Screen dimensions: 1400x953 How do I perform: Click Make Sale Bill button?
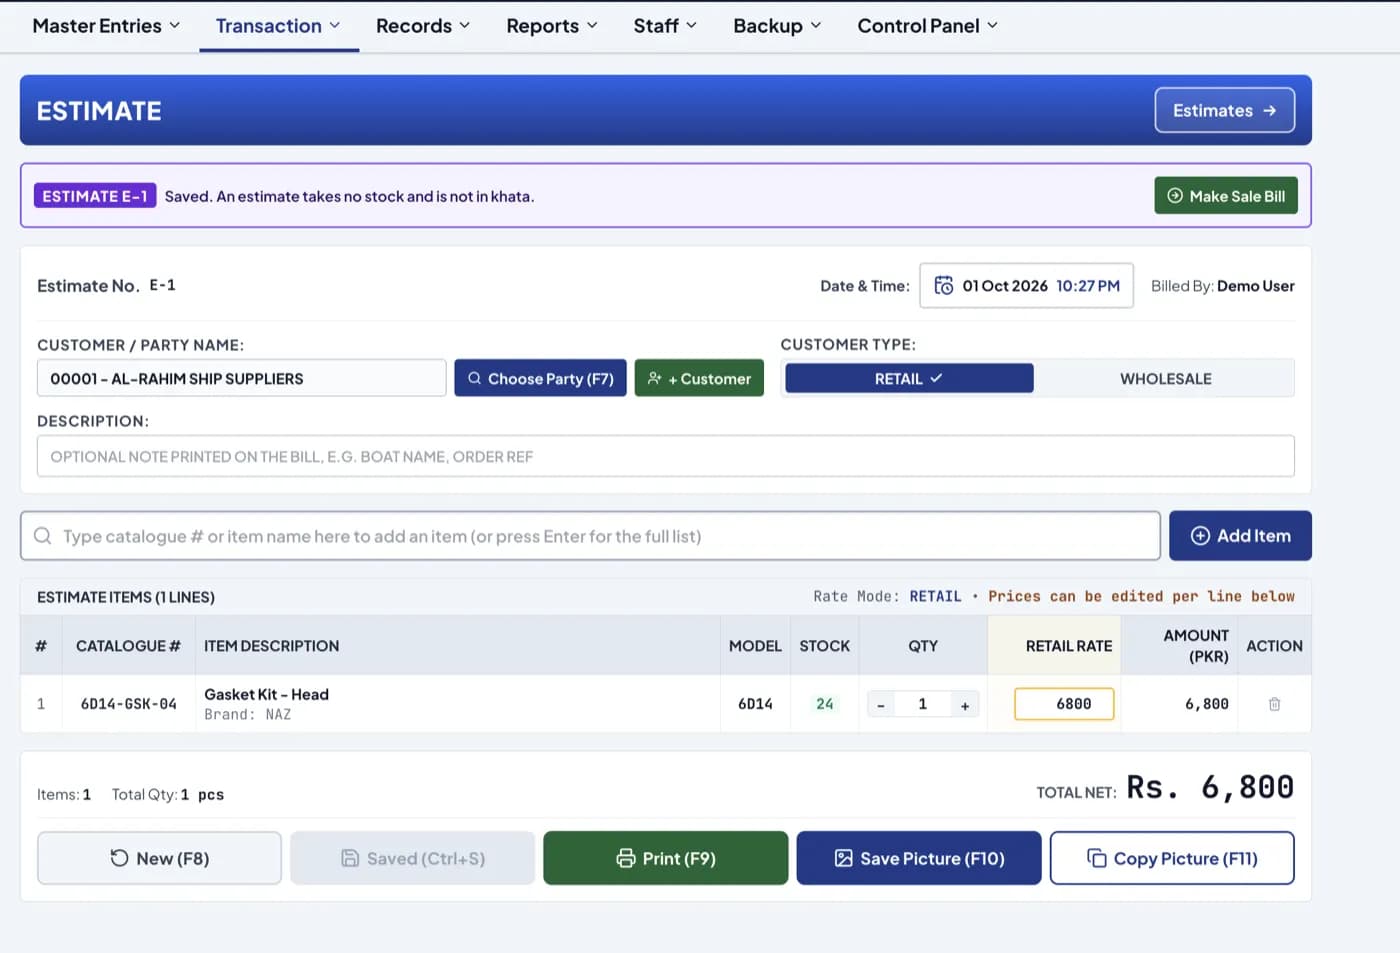[x=1226, y=196]
